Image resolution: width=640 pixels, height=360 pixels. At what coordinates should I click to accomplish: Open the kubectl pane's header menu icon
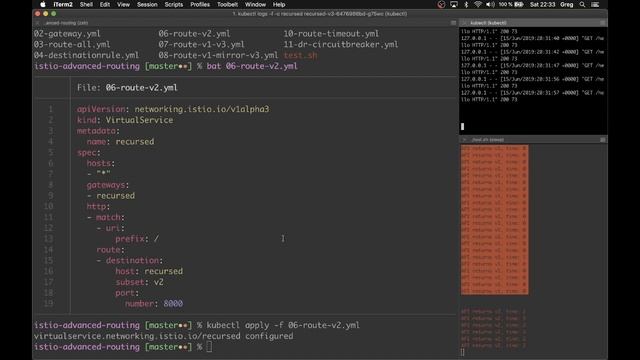click(x=603, y=23)
